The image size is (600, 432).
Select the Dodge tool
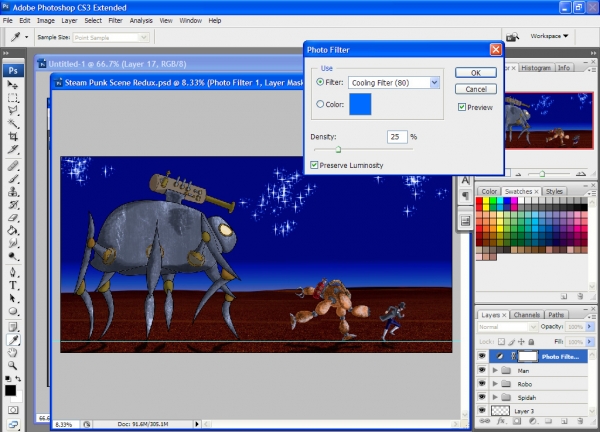(x=13, y=256)
